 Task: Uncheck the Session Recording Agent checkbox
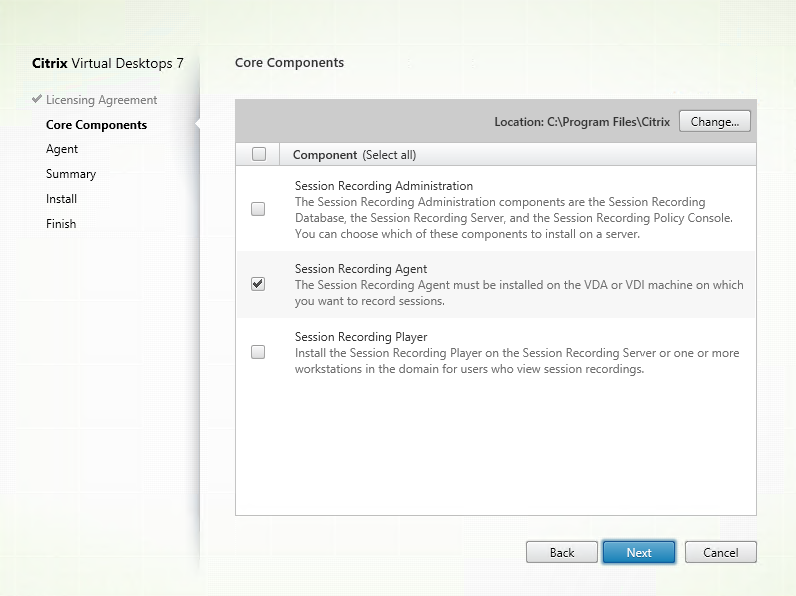(258, 284)
